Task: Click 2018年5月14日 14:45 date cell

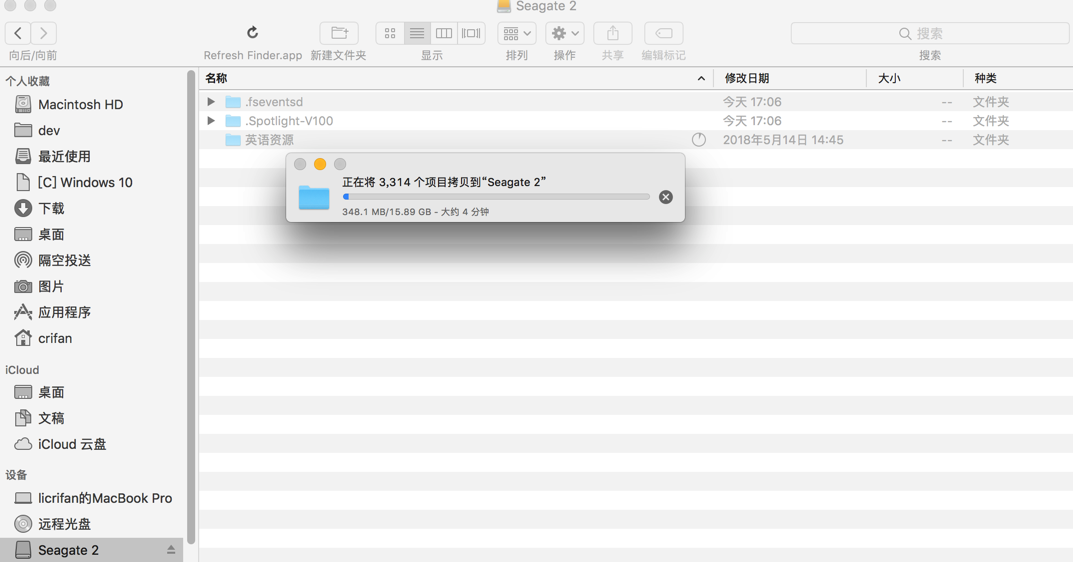Action: pyautogui.click(x=783, y=140)
